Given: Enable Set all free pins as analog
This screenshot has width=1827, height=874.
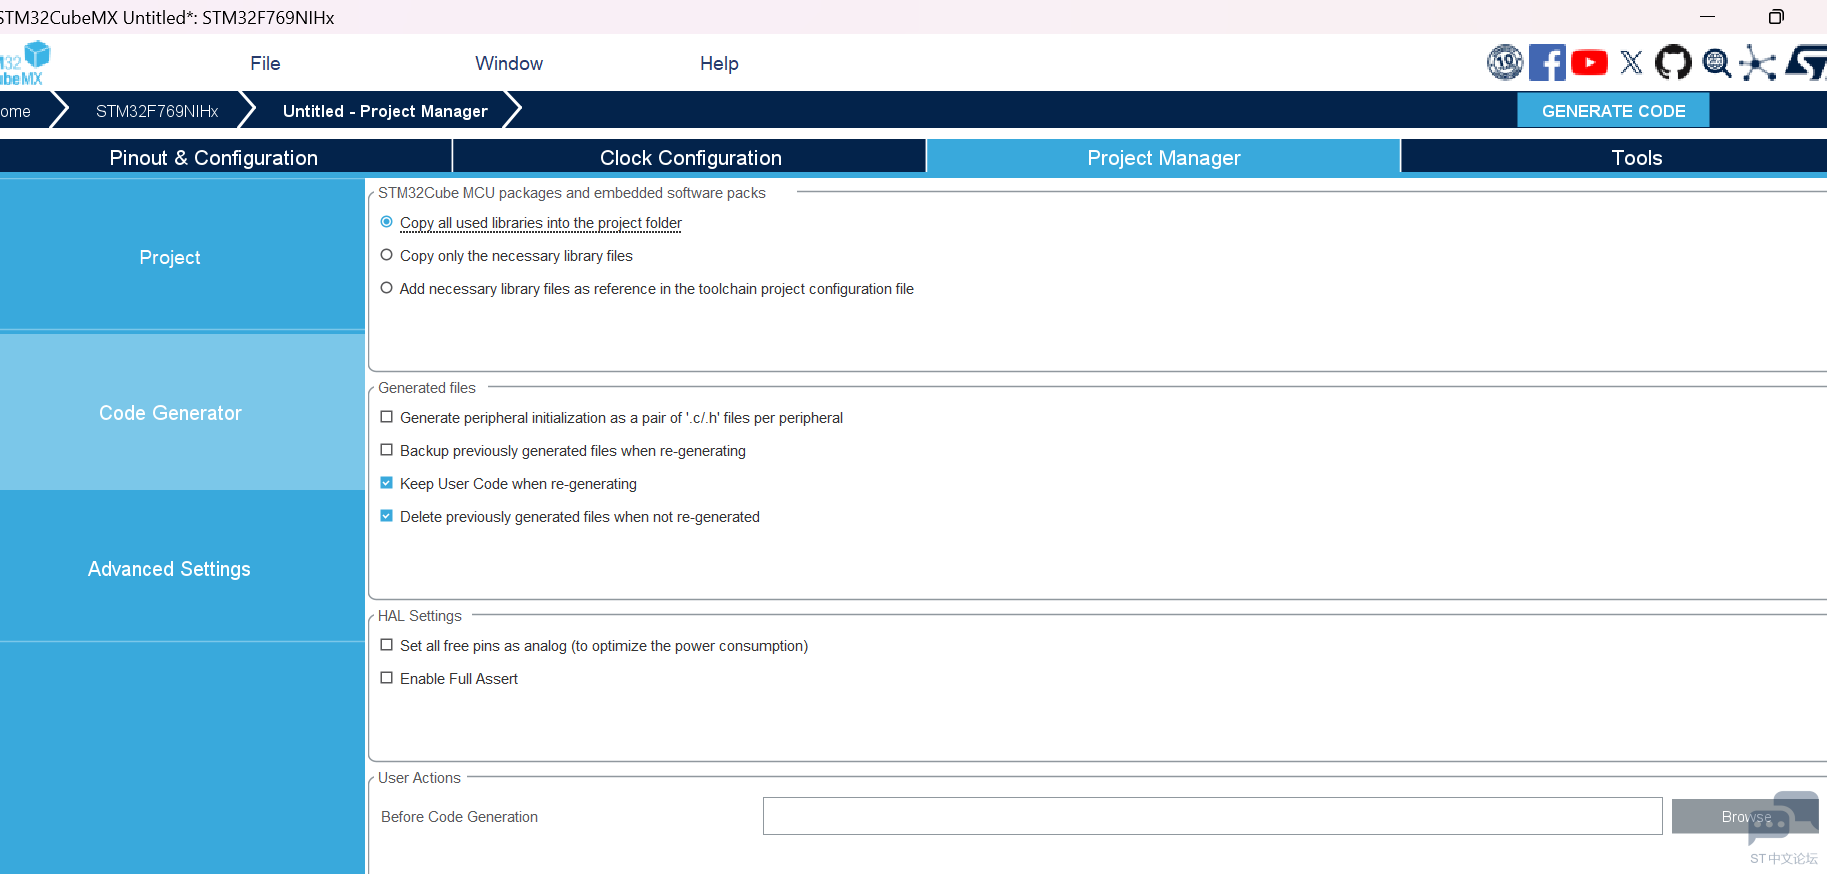Looking at the screenshot, I should click(387, 645).
